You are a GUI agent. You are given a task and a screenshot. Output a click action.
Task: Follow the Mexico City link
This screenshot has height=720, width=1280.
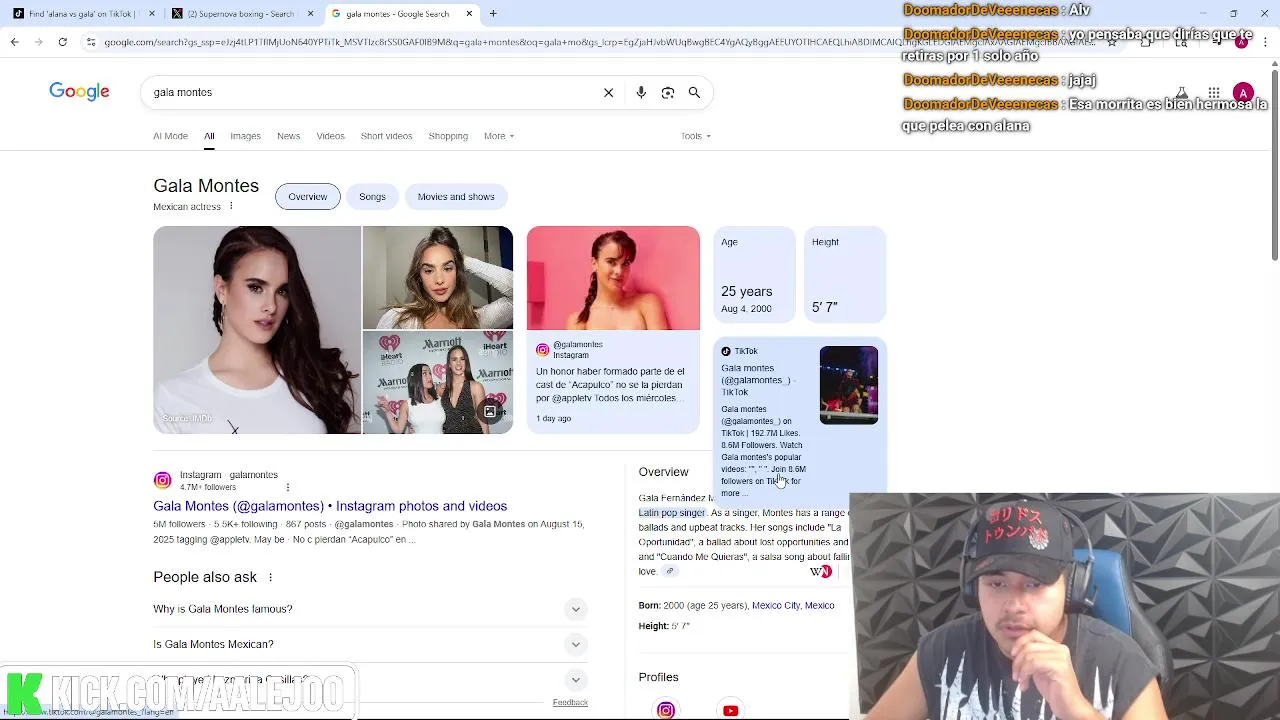tap(776, 605)
